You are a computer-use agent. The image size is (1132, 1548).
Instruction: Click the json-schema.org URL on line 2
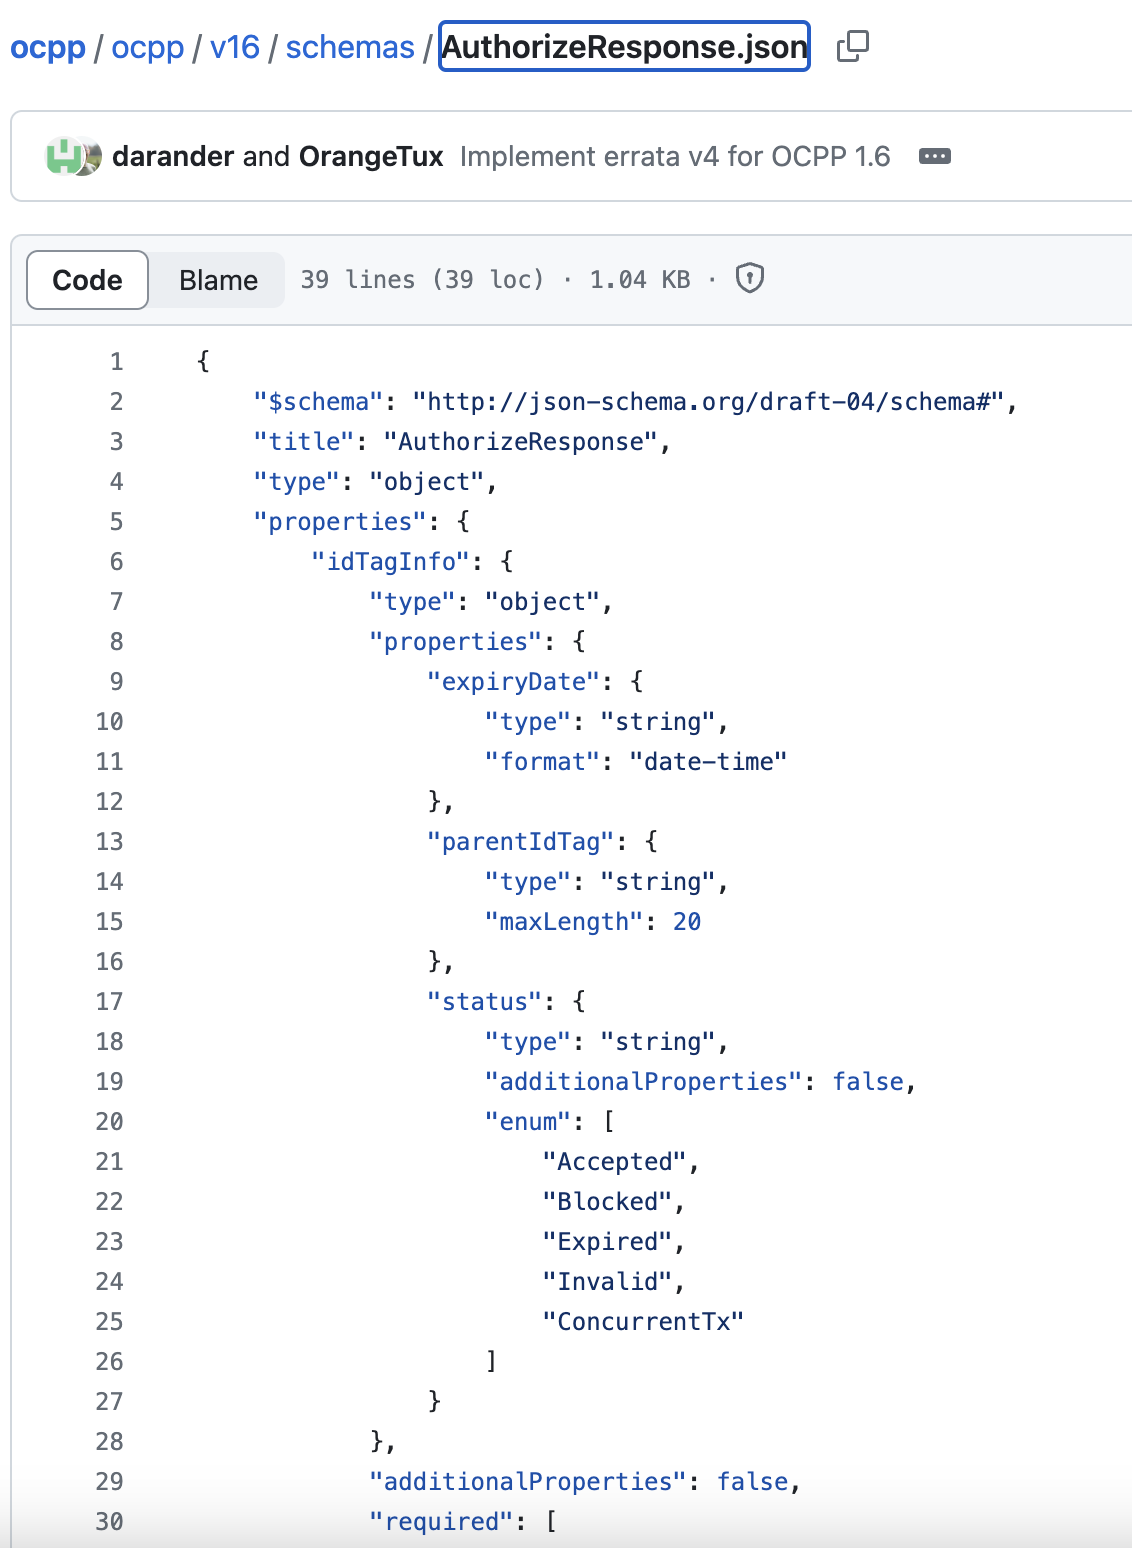pos(711,401)
